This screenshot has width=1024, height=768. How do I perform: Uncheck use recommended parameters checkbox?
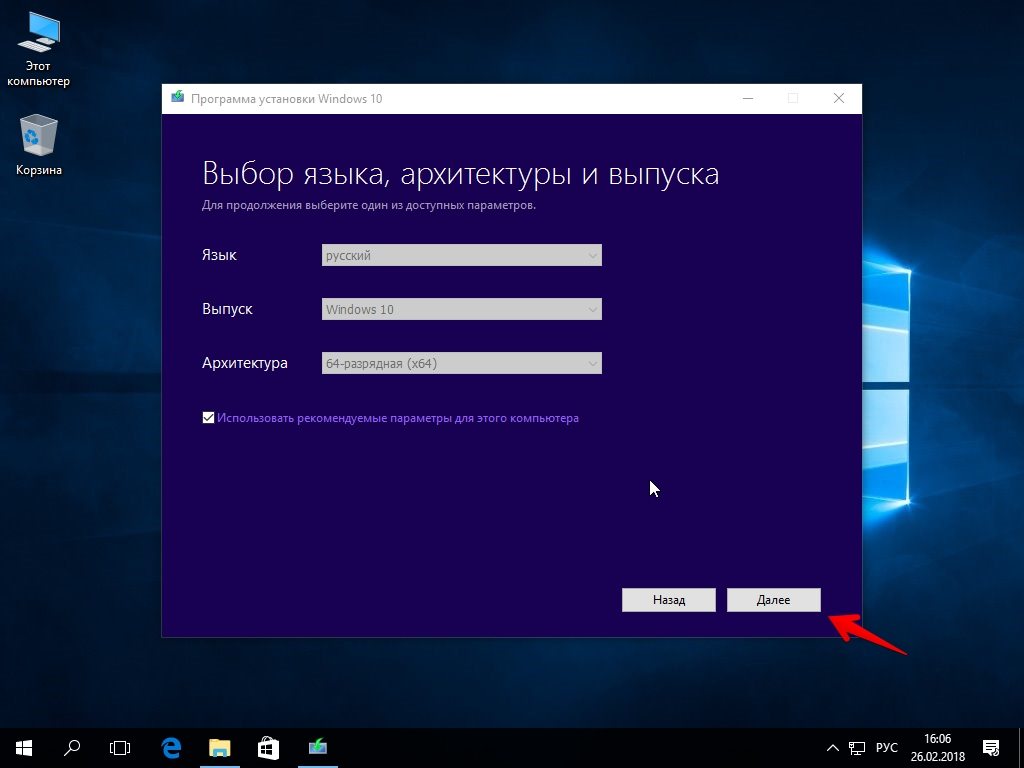coord(208,418)
